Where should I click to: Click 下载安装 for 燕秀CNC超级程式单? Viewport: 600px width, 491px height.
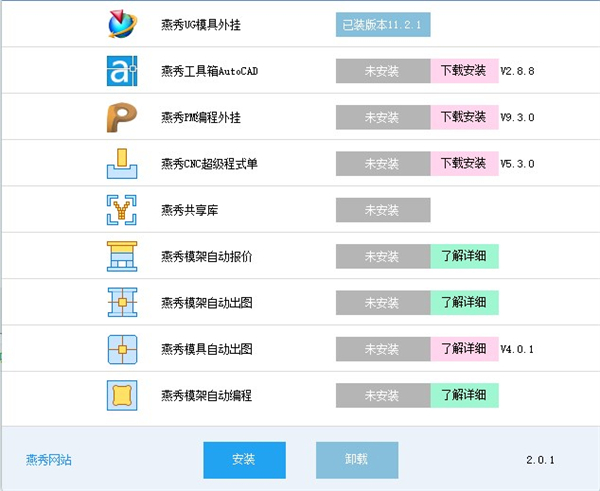[x=464, y=163]
